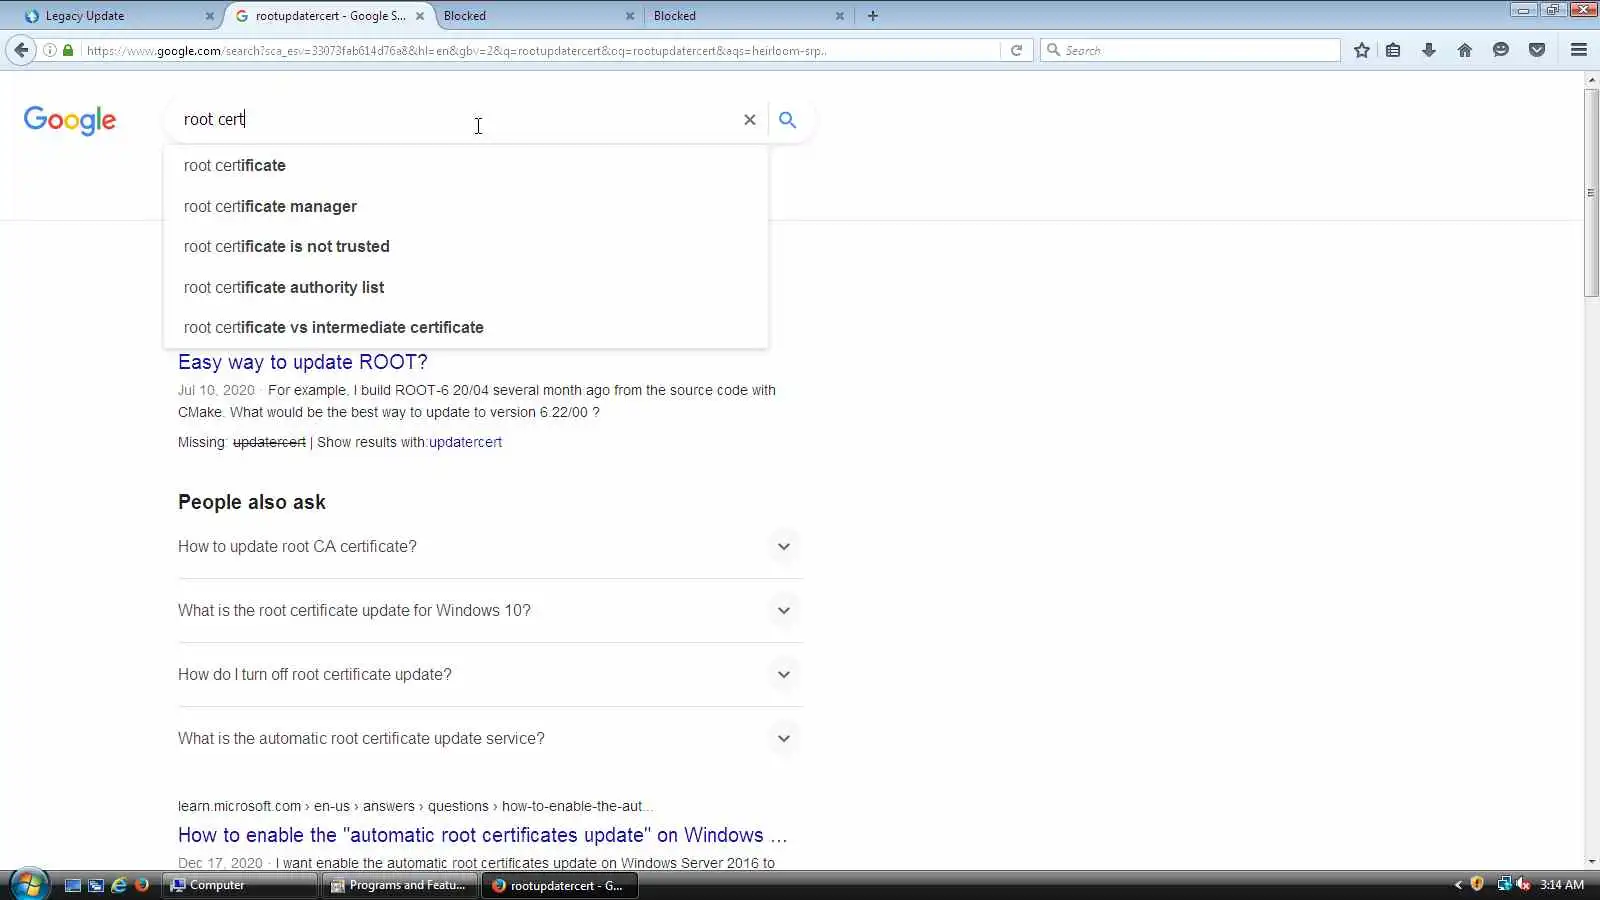Viewport: 1600px width, 900px height.
Task: Go back with the browser back arrow
Action: 21,50
